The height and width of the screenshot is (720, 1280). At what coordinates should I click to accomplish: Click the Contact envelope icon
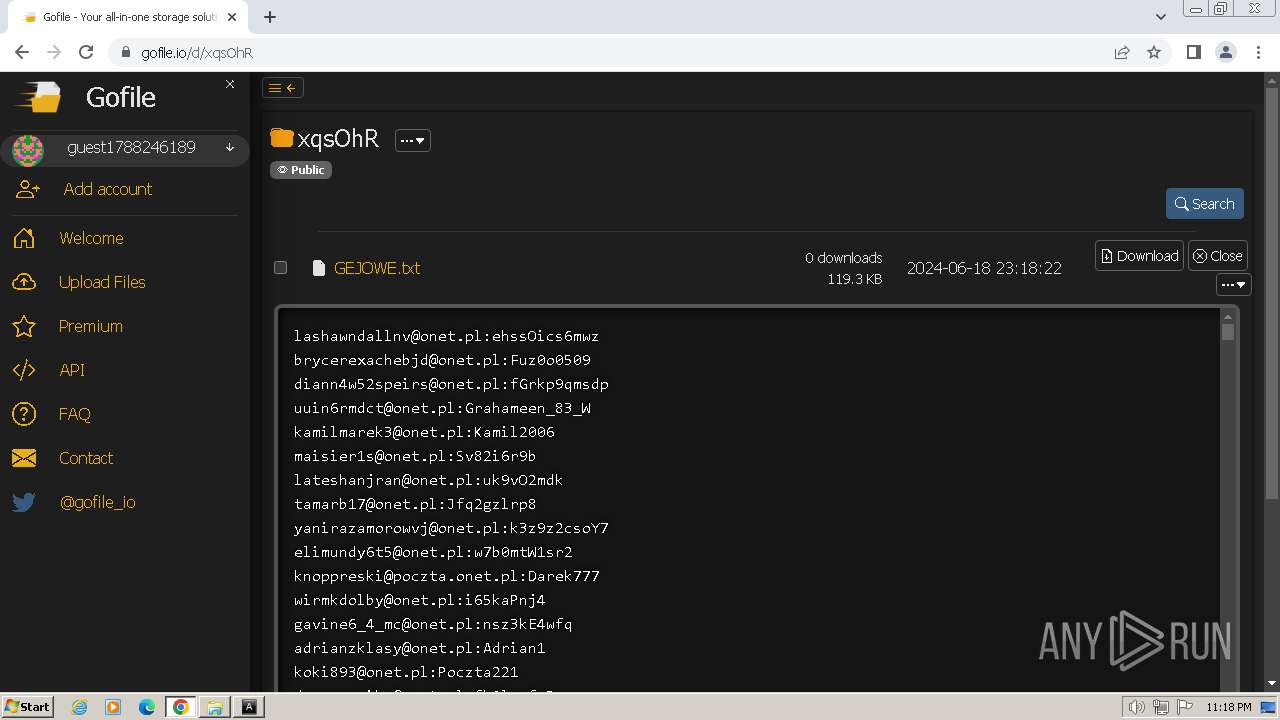[24, 458]
